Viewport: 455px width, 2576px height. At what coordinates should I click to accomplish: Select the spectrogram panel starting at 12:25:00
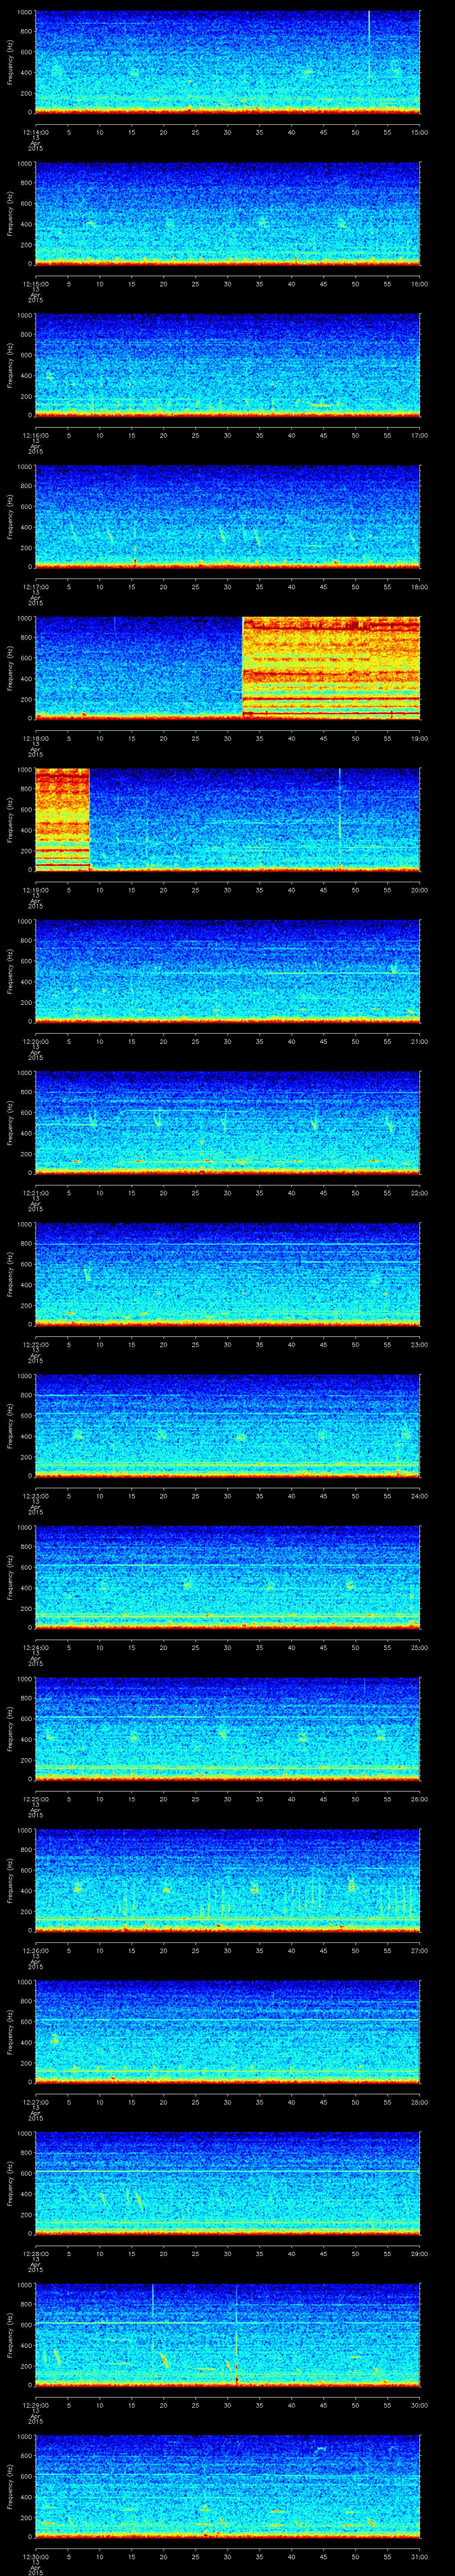coord(228,1728)
